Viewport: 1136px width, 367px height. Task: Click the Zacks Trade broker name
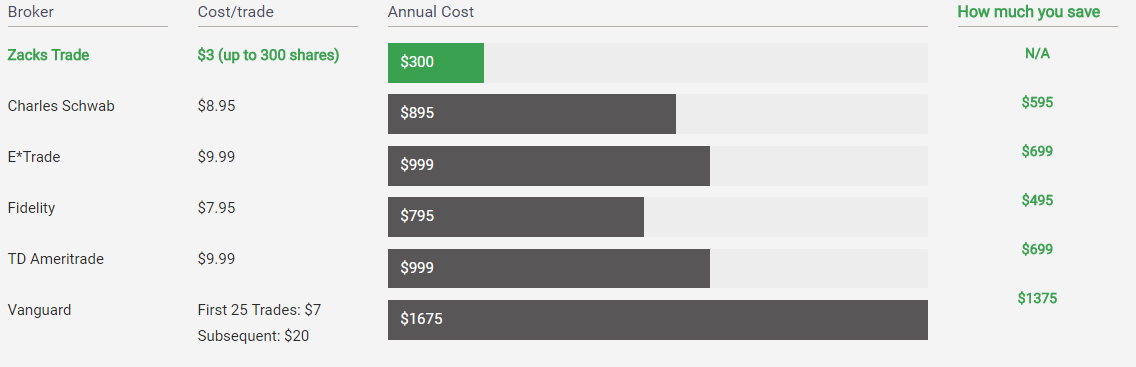pos(49,55)
